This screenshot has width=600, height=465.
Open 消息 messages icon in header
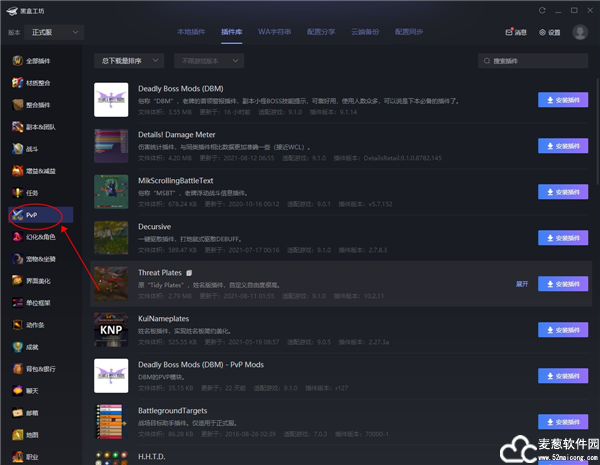(x=514, y=32)
